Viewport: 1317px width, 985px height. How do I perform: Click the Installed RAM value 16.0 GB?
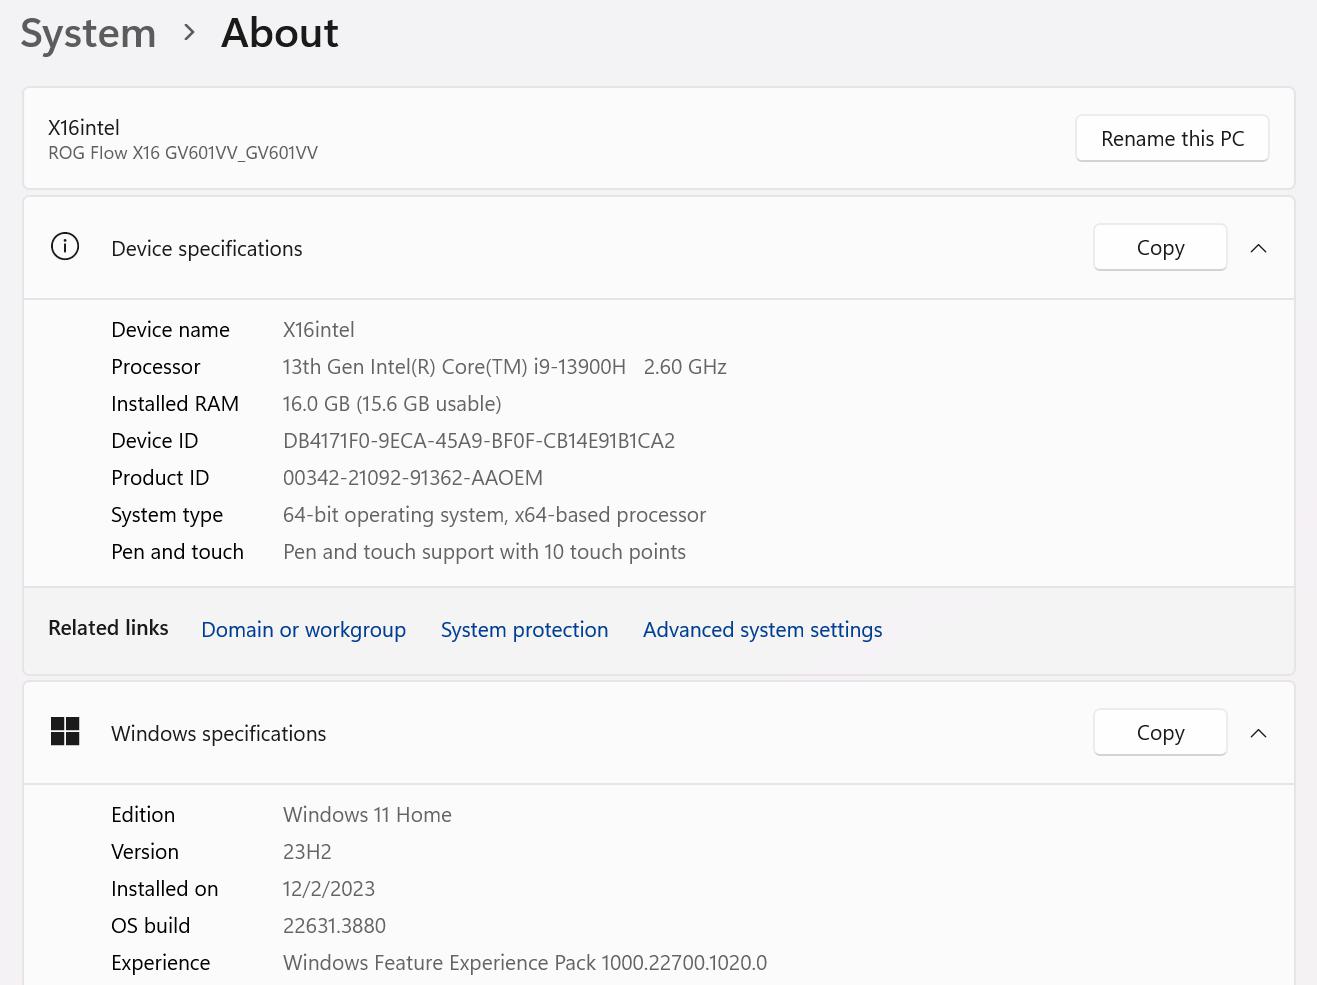[392, 403]
